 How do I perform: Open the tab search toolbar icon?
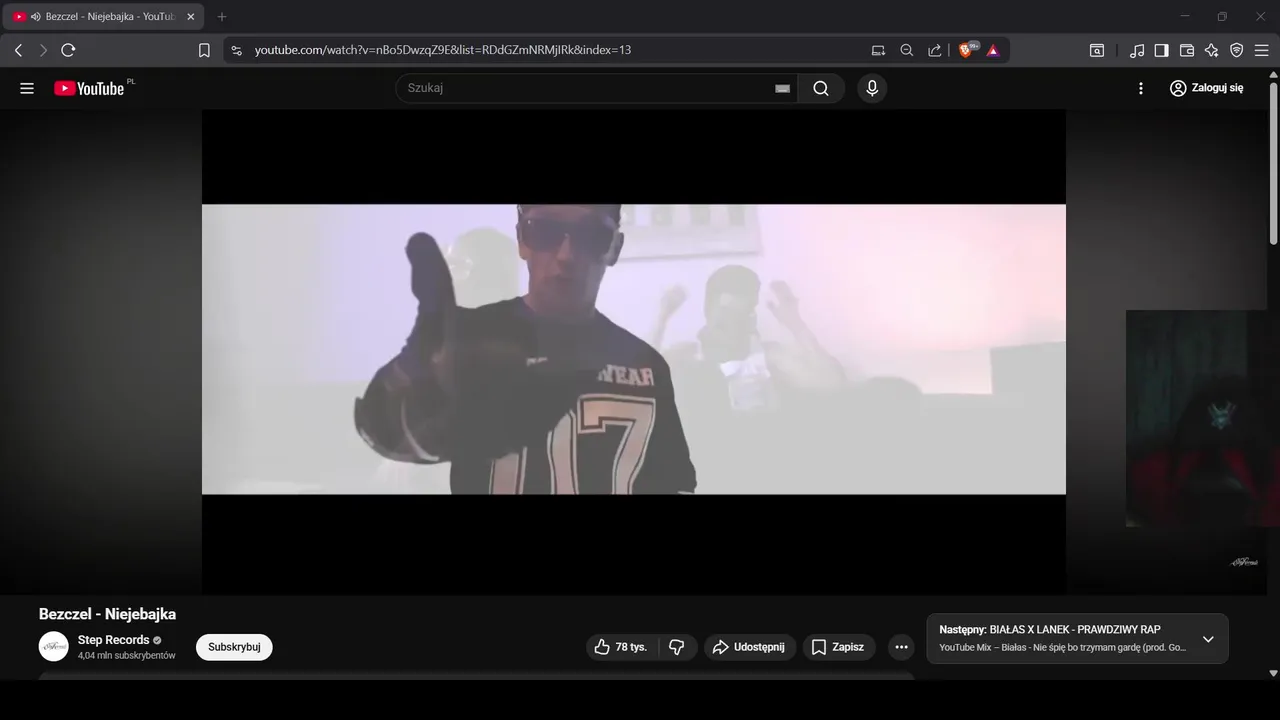(x=1097, y=50)
